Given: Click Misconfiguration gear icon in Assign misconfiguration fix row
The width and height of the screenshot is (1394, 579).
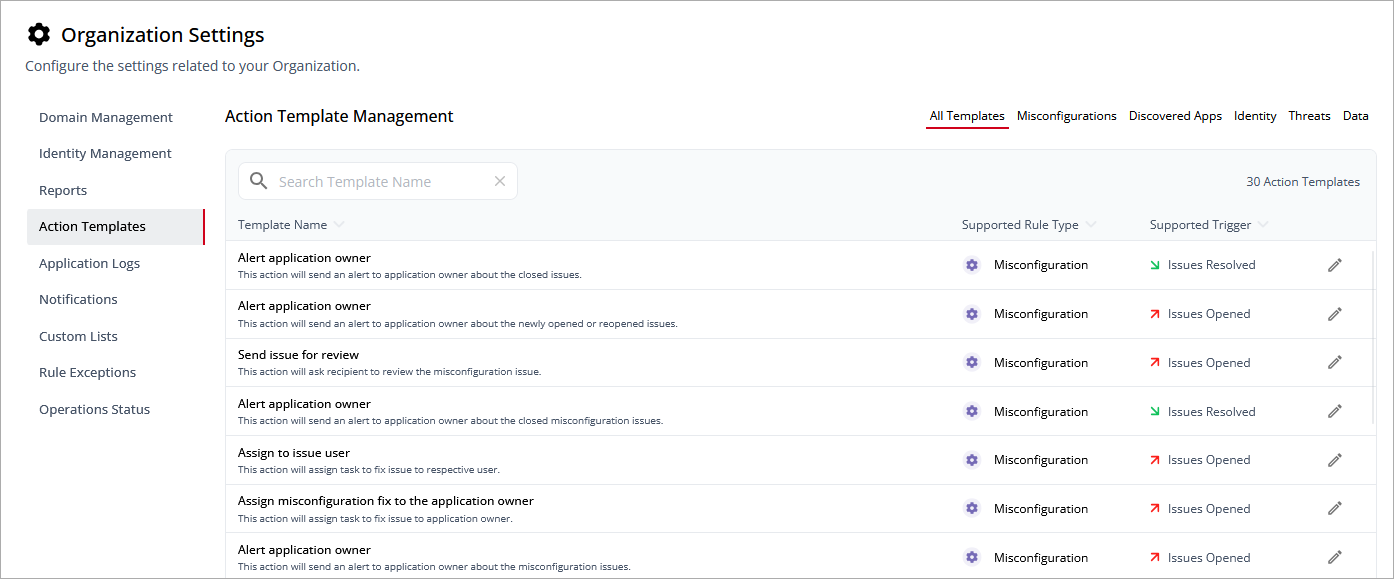Looking at the screenshot, I should pos(972,508).
